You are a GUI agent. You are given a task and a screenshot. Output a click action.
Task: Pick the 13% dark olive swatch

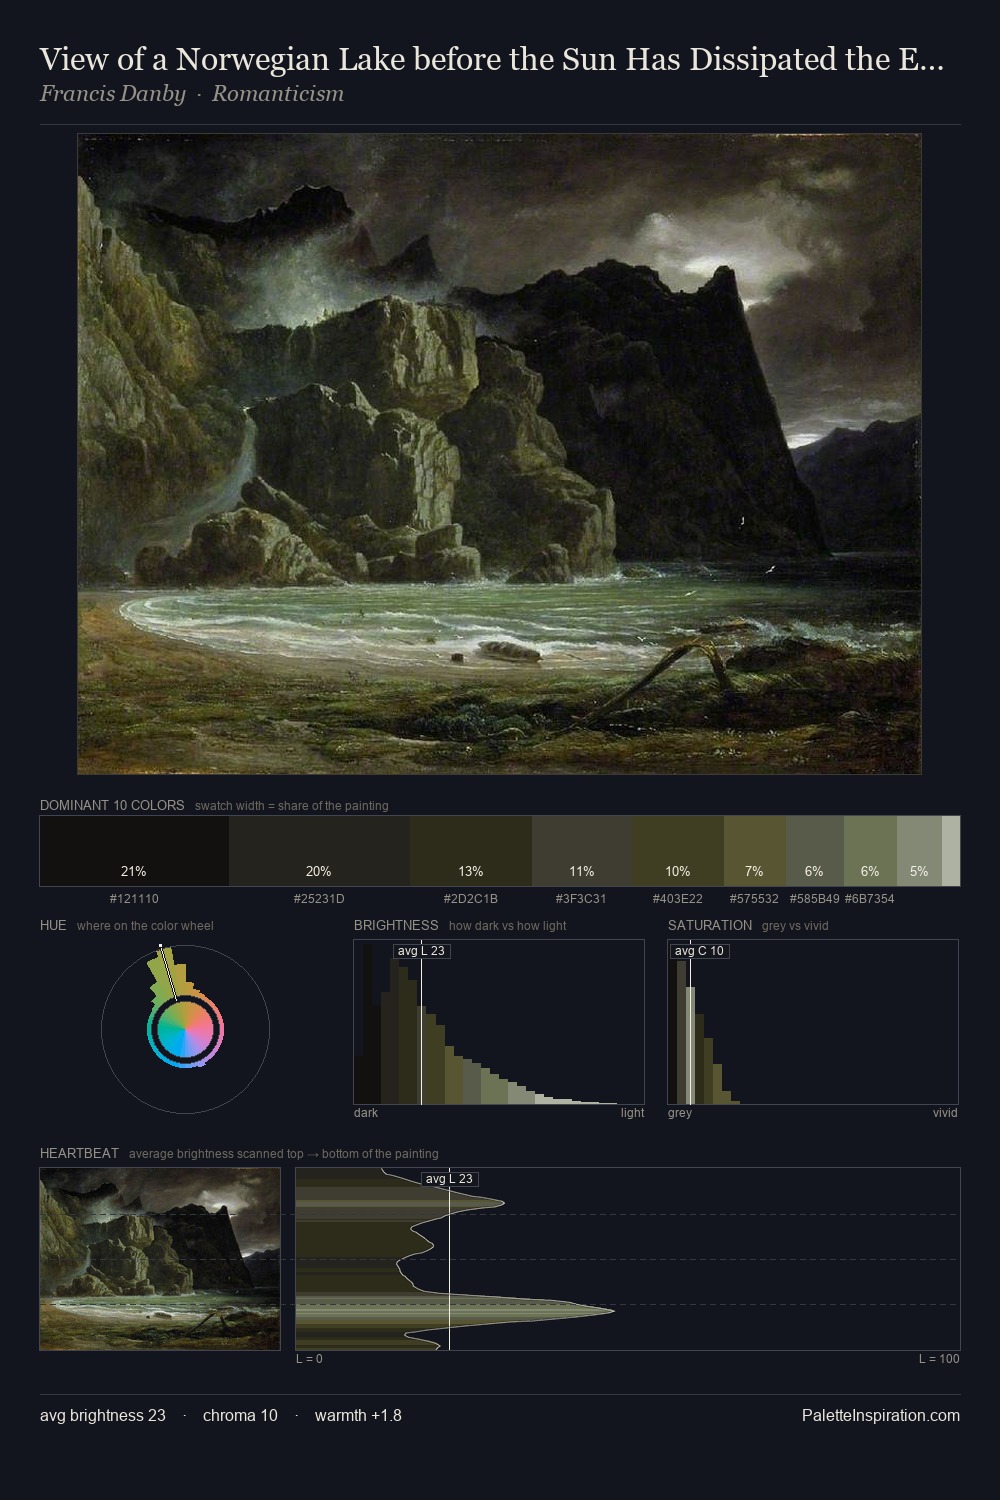(471, 851)
